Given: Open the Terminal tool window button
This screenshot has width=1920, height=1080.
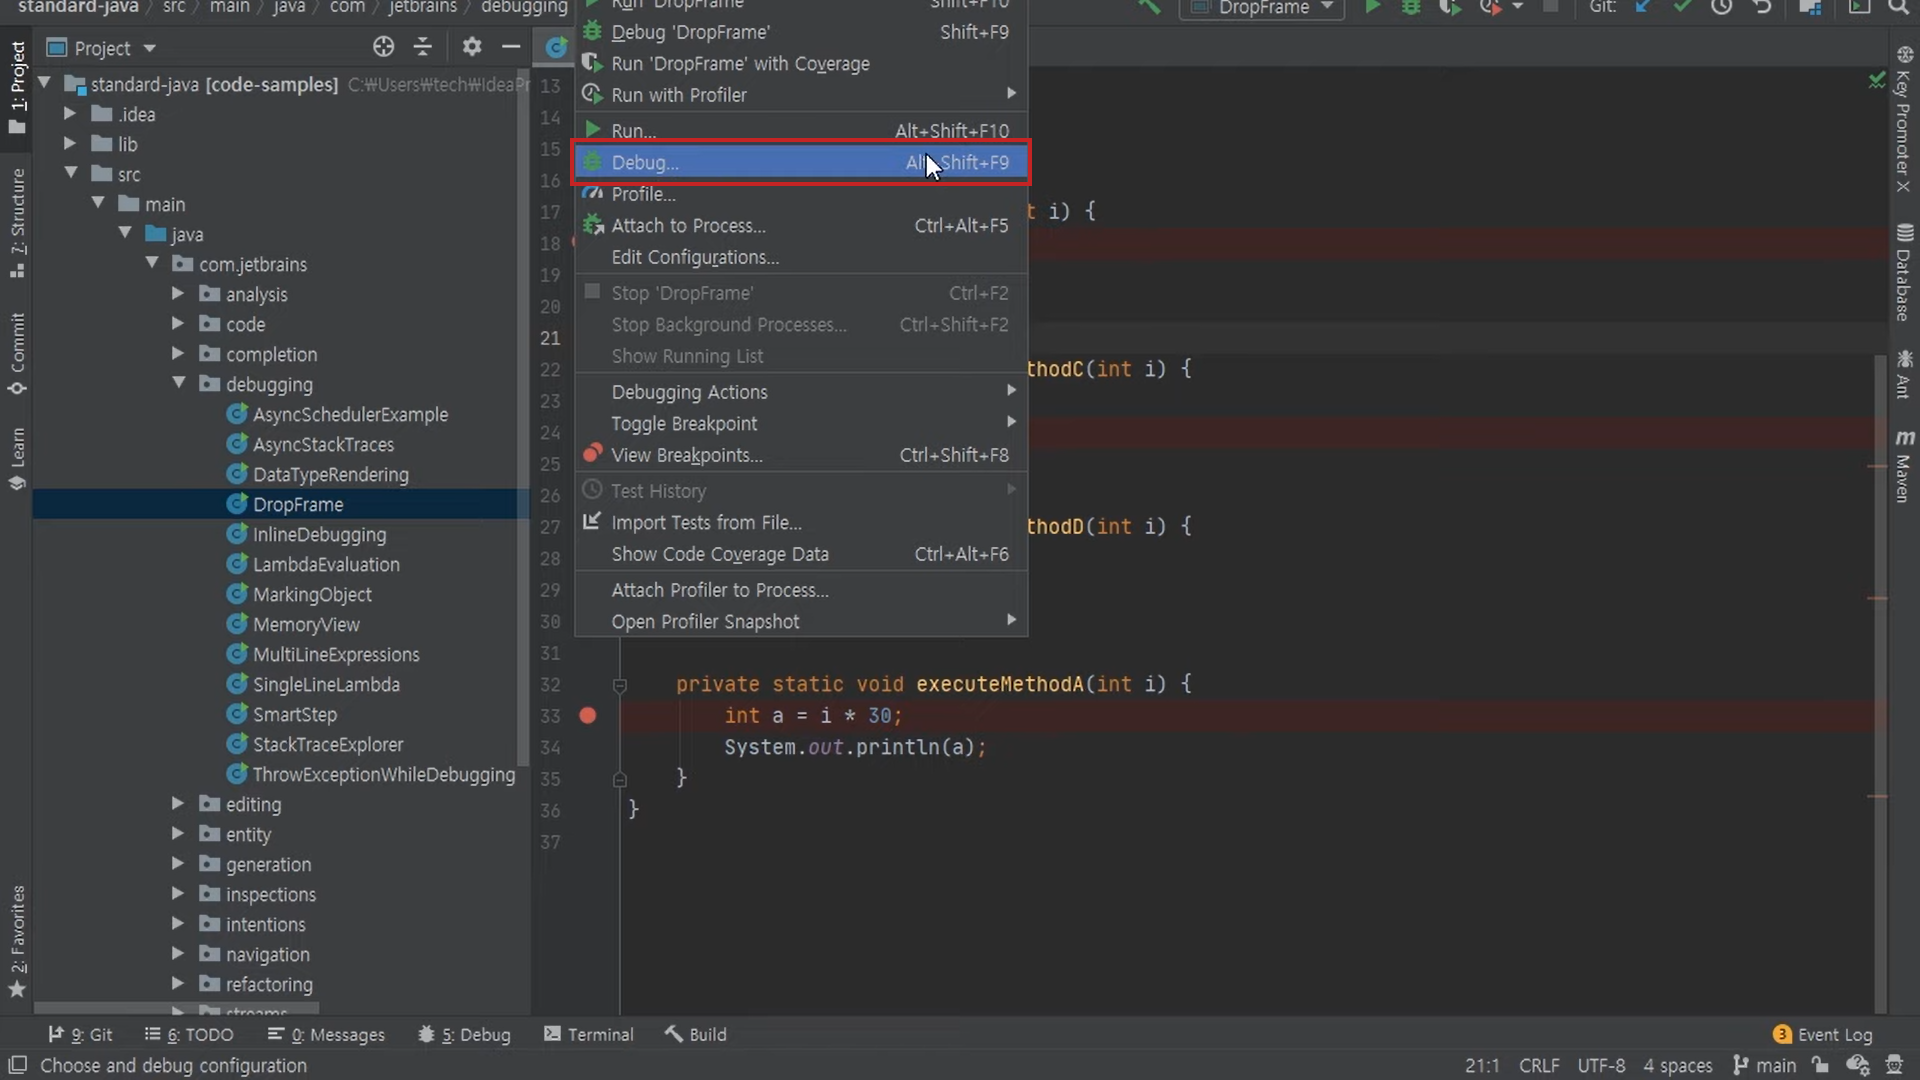Looking at the screenshot, I should (589, 1034).
